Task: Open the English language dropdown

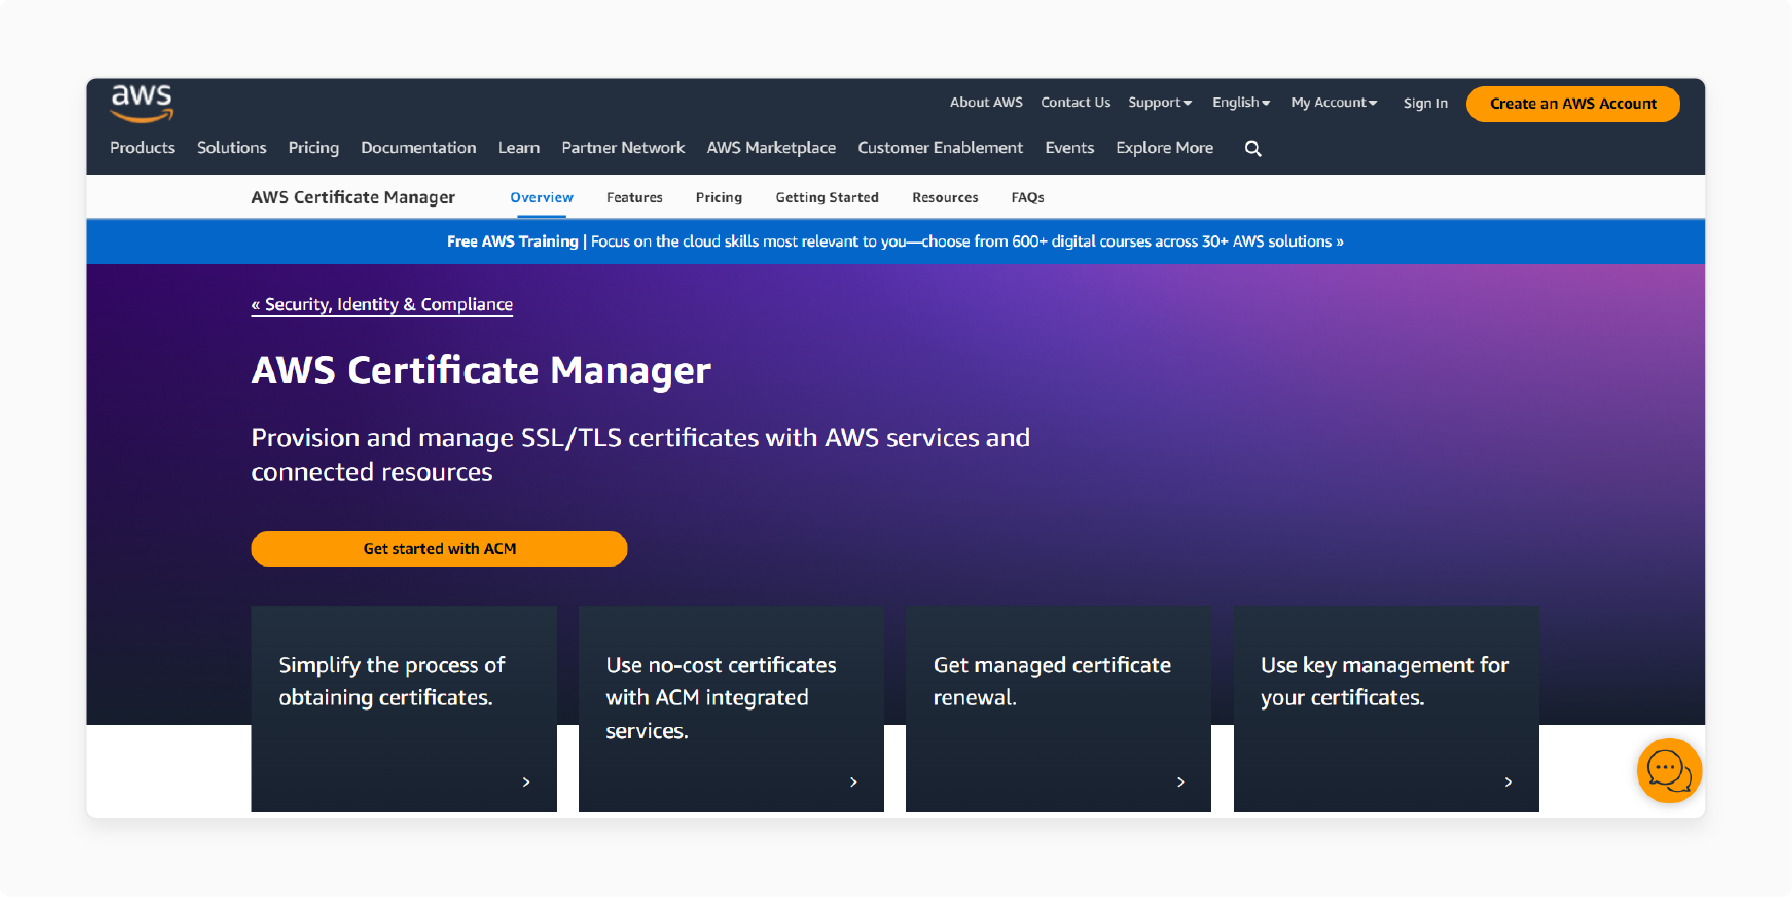Action: point(1241,103)
